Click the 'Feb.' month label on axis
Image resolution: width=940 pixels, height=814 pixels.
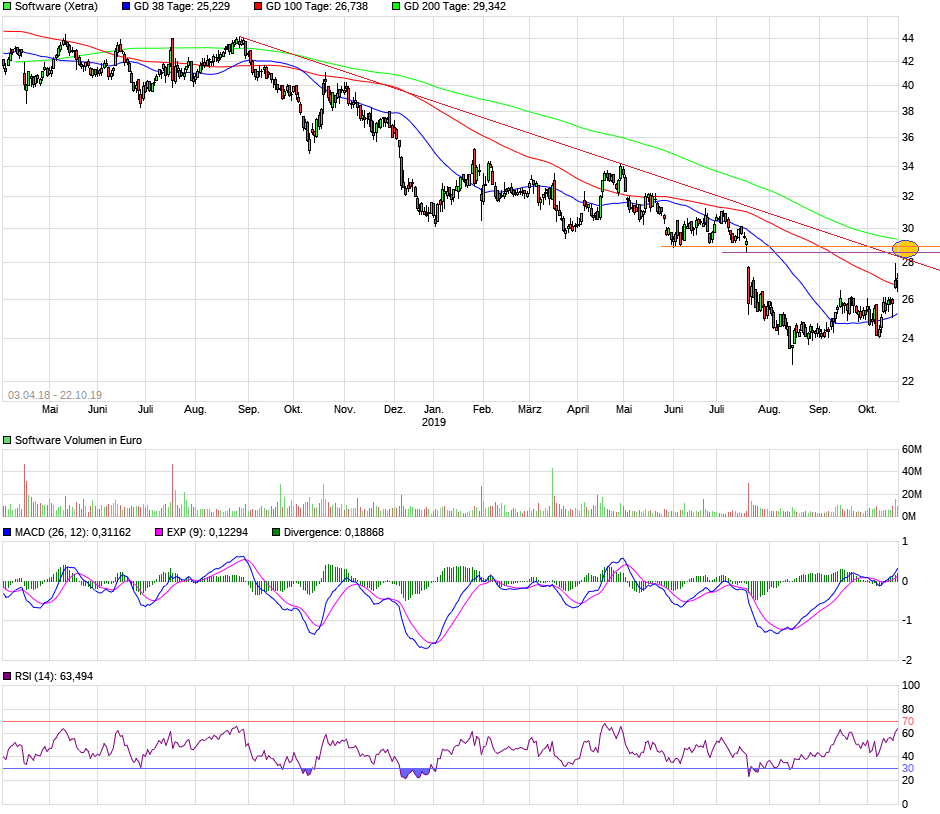tap(483, 409)
